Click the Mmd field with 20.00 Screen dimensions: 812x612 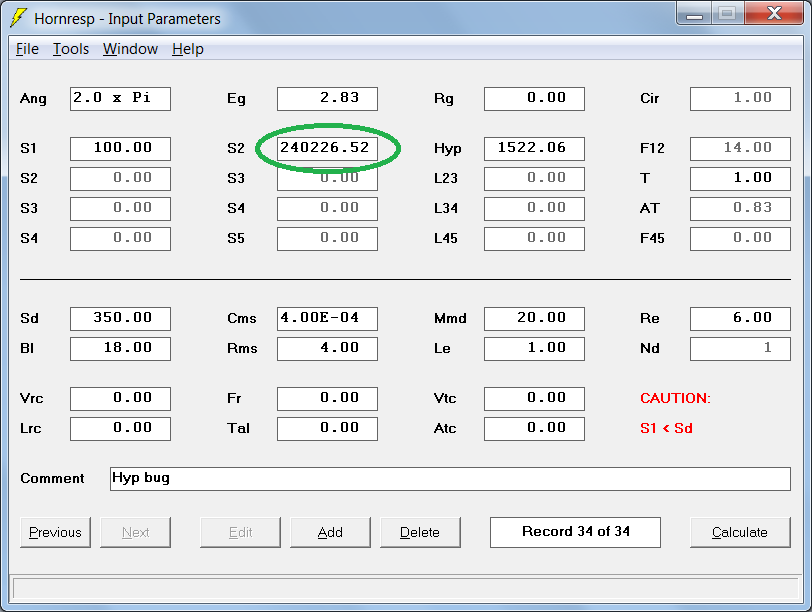tap(534, 318)
